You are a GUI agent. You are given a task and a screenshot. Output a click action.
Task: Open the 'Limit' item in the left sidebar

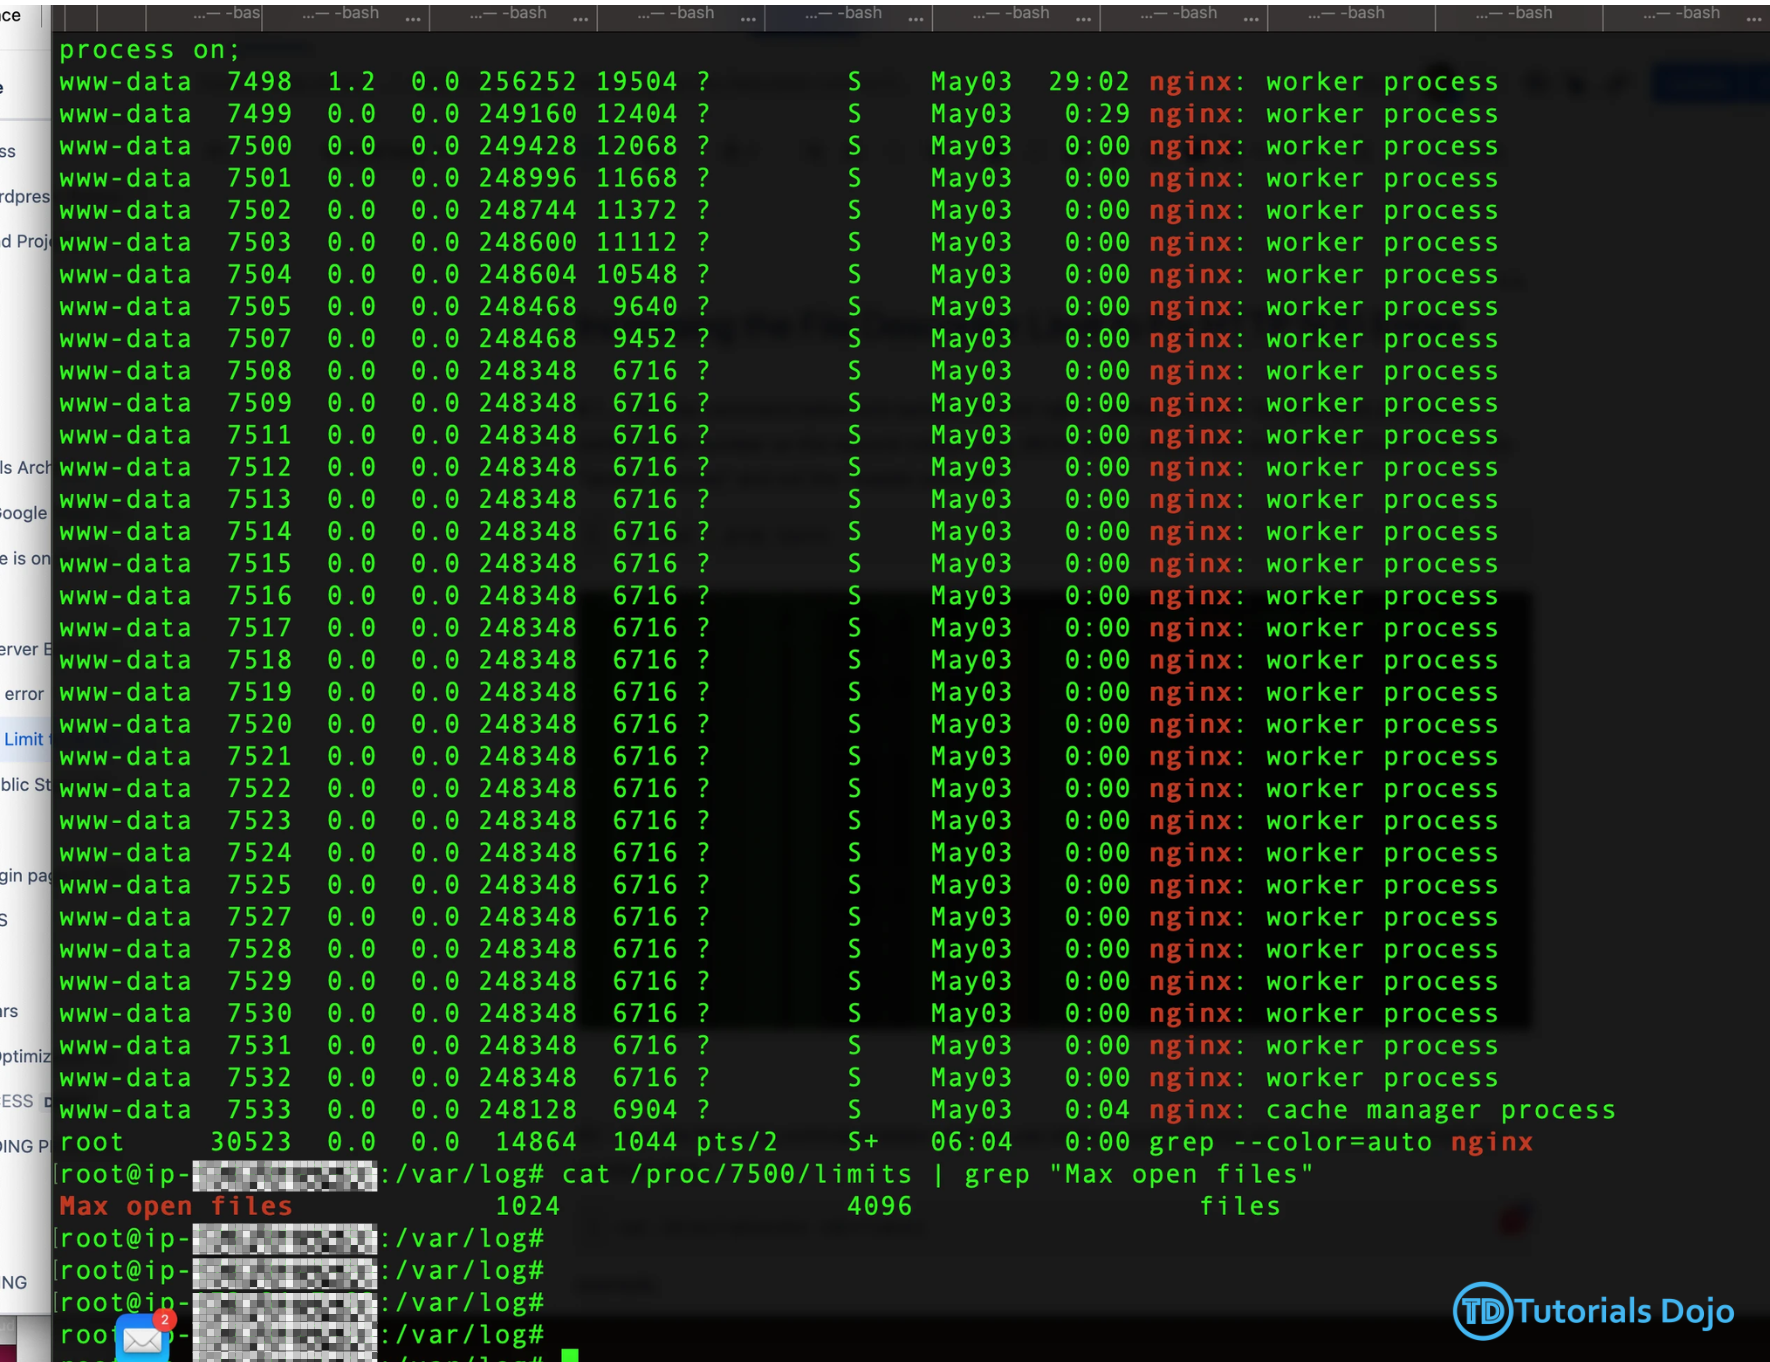(x=24, y=739)
